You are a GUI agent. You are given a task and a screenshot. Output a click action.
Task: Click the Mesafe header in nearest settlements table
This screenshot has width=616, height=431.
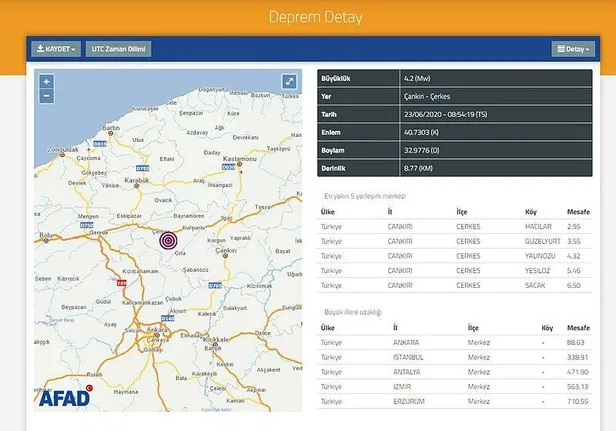(x=578, y=212)
